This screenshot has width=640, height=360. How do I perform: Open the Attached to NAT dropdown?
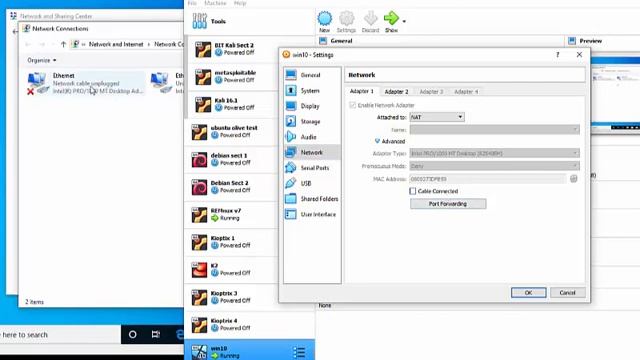(437, 117)
